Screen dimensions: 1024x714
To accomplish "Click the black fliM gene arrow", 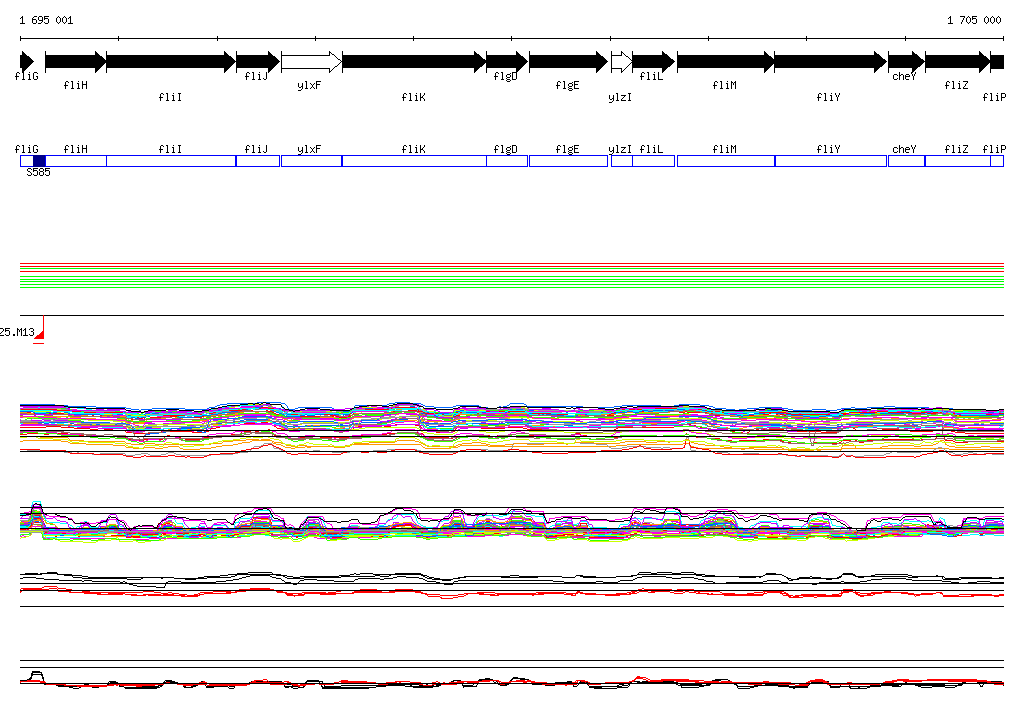I will [725, 62].
